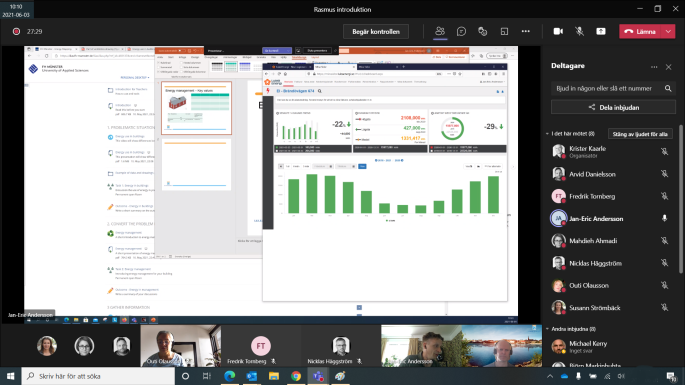Click the 'Bjud in någon' input field
This screenshot has width=685, height=385.
(607, 88)
